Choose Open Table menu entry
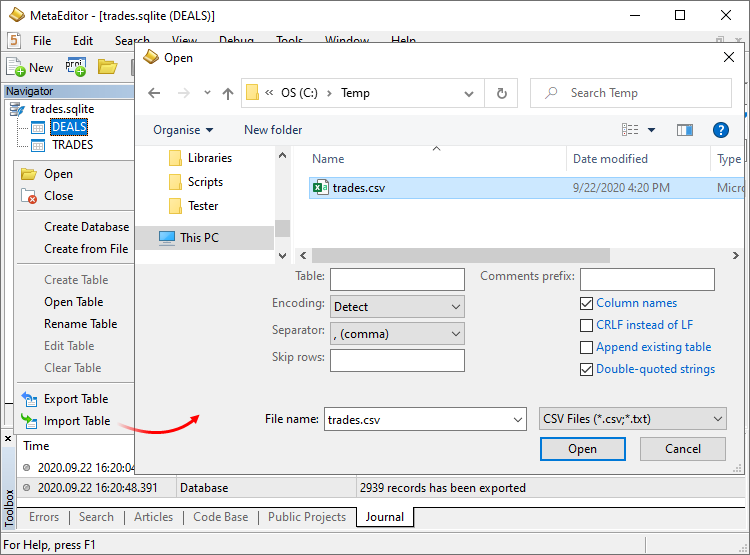Image resolution: width=750 pixels, height=555 pixels. (74, 302)
